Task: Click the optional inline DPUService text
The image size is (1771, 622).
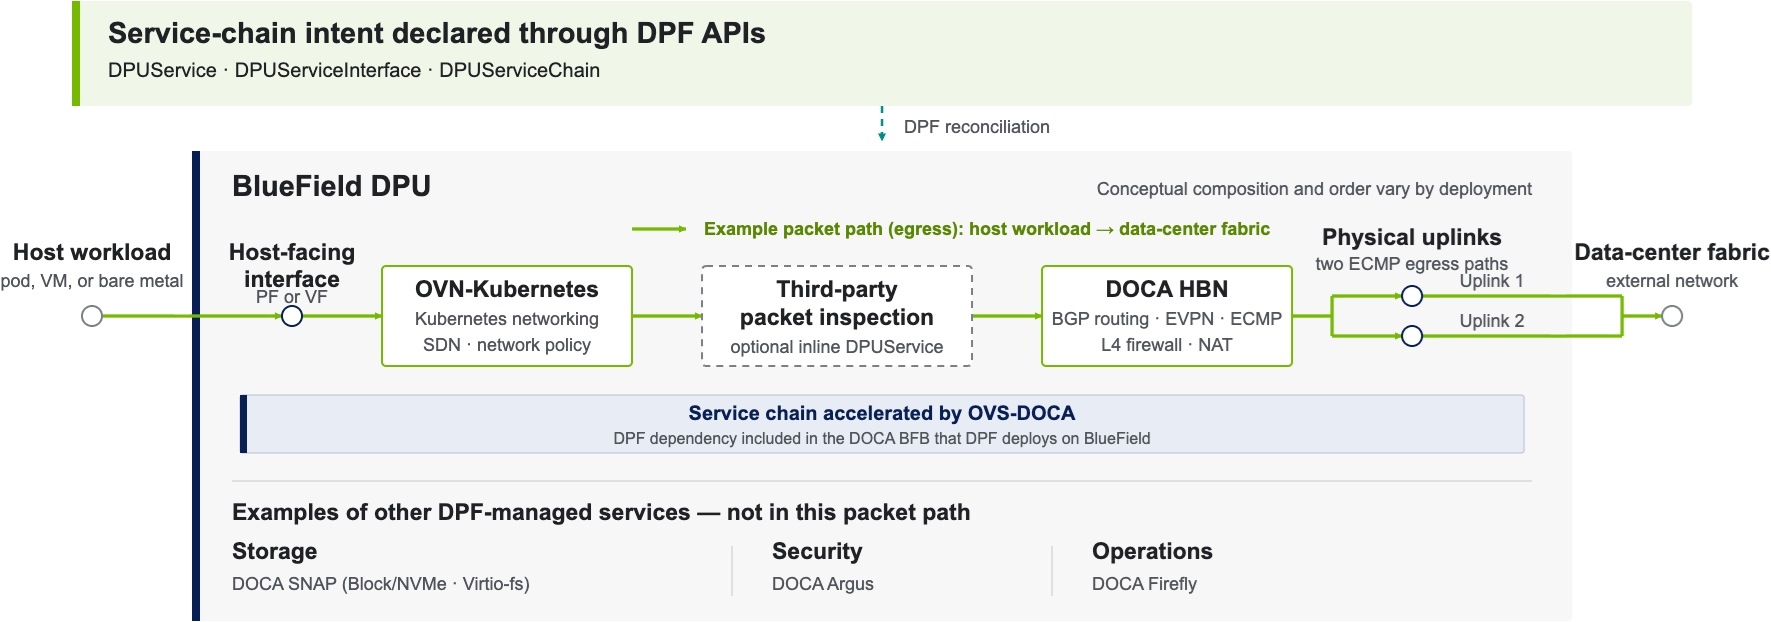Action: tap(837, 347)
